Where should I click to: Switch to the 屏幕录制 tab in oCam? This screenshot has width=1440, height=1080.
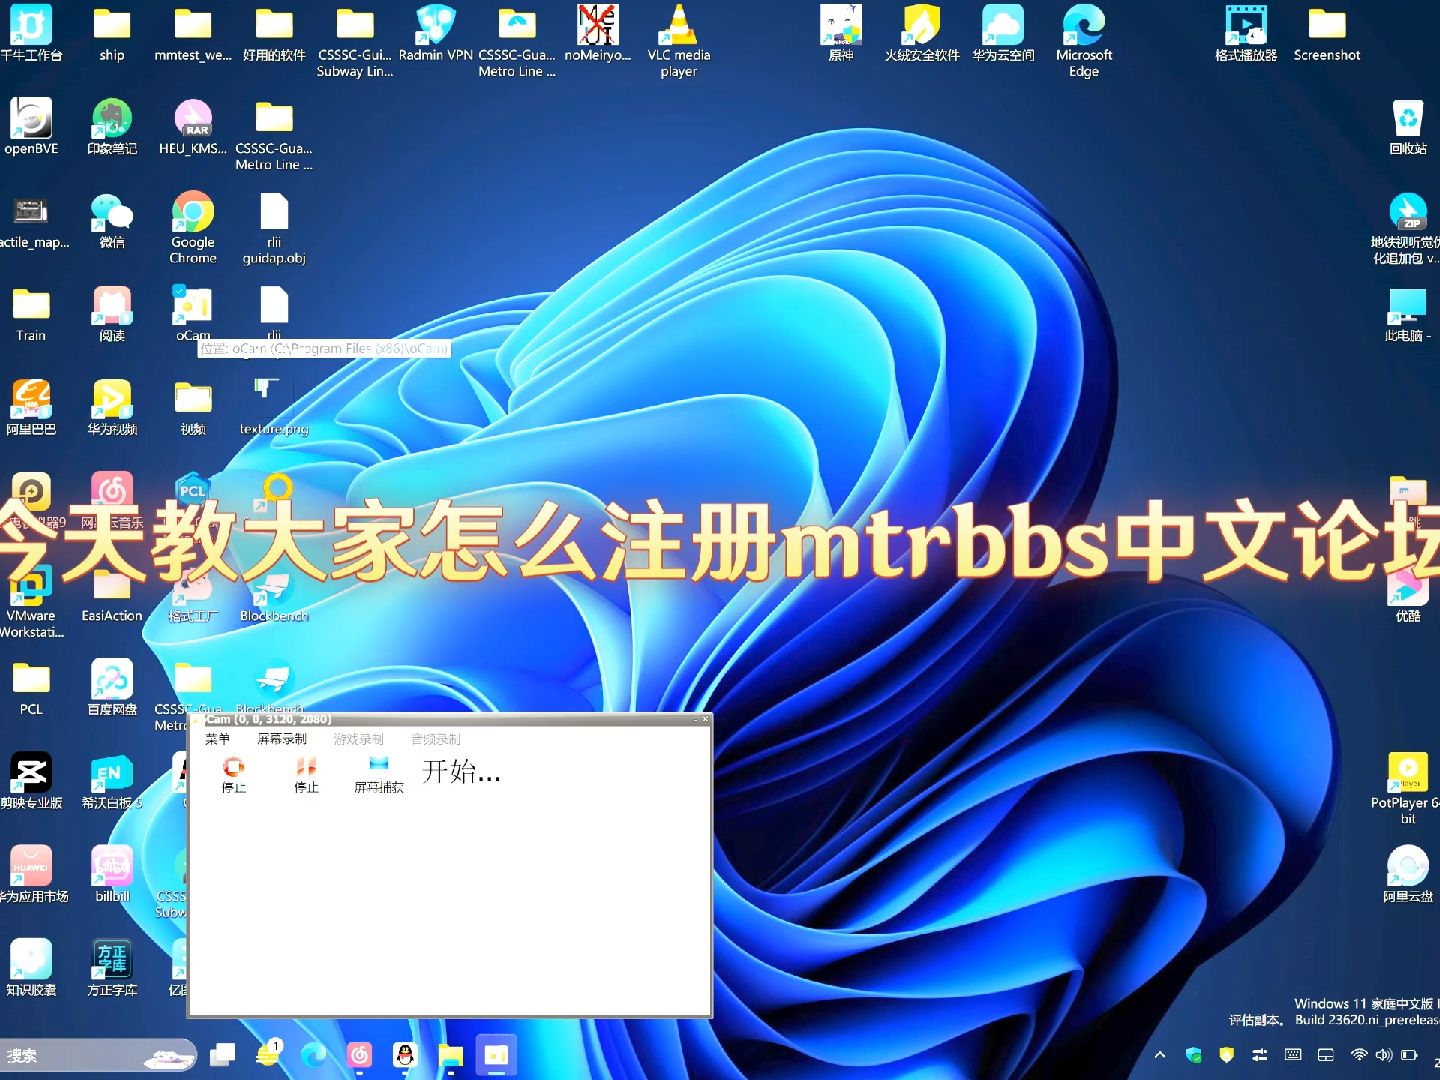282,739
